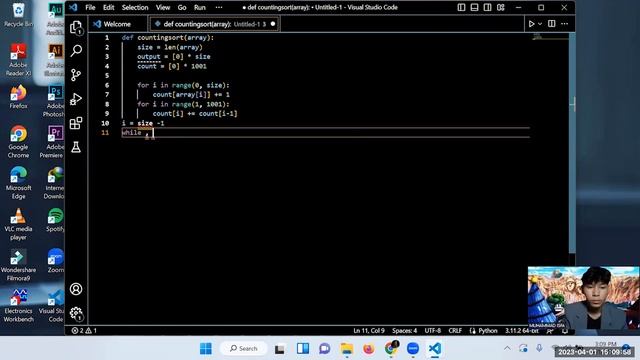Open Task View on the taskbar
Image resolution: width=640 pixels, height=360 pixels.
280,349
